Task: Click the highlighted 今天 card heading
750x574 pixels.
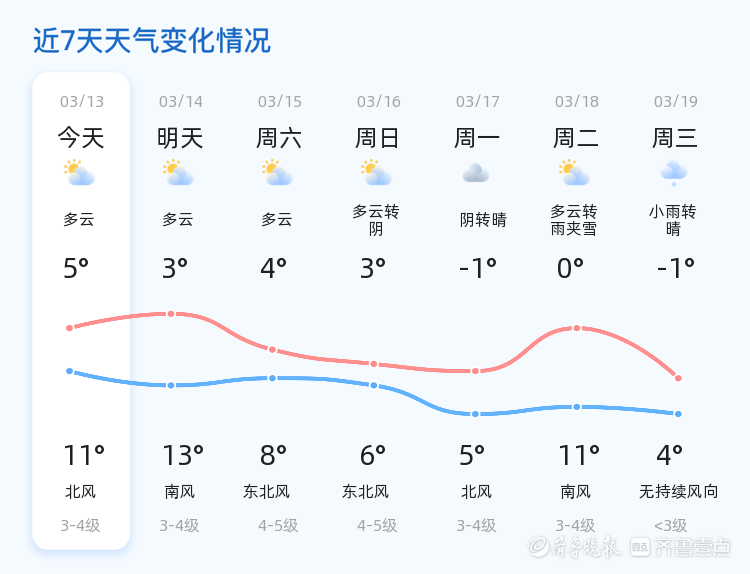Action: (81, 138)
